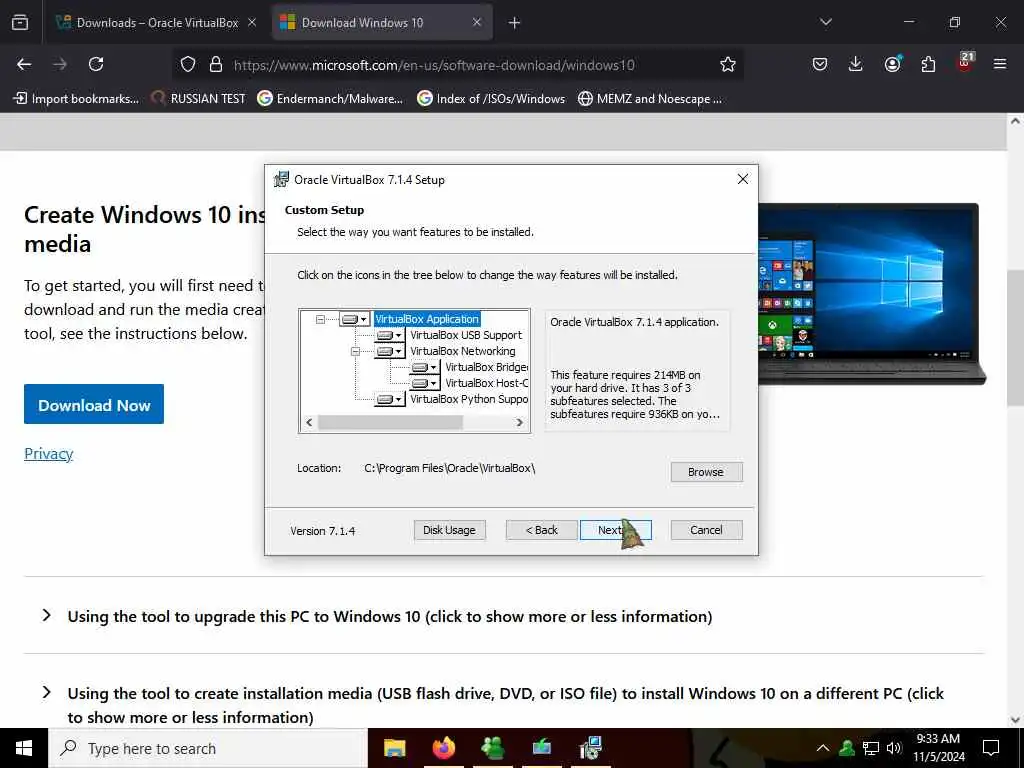Click the grayed-out forward navigation arrow
The height and width of the screenshot is (768, 1024).
(x=60, y=64)
